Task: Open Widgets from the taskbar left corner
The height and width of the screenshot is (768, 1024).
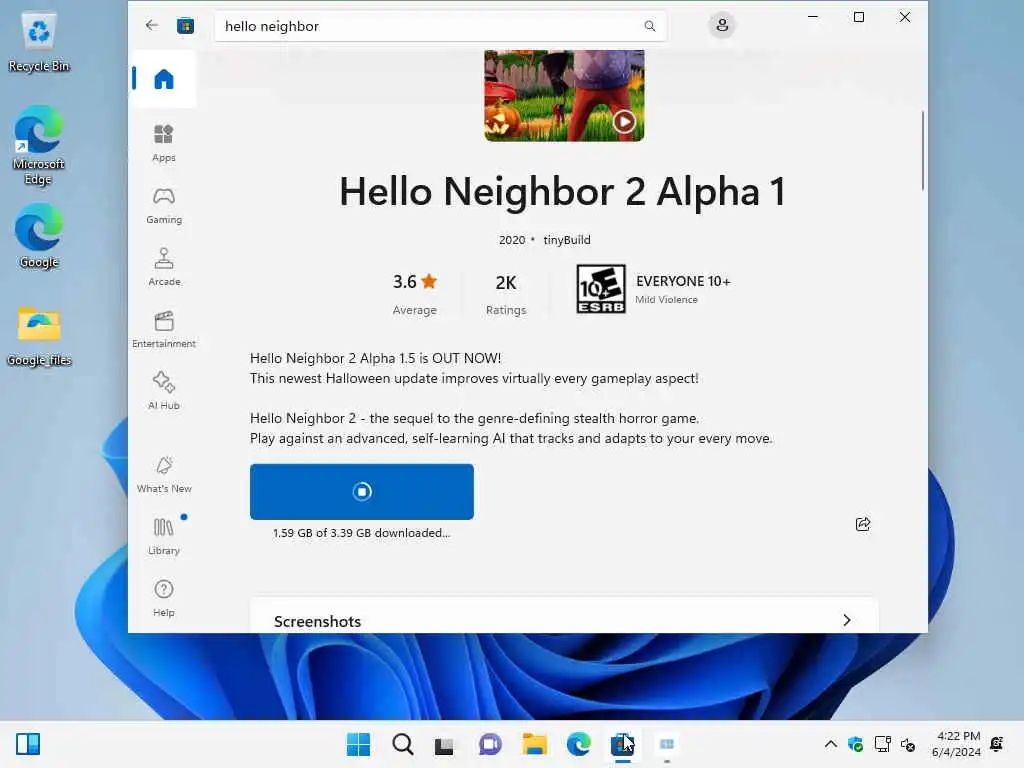Action: click(x=28, y=744)
